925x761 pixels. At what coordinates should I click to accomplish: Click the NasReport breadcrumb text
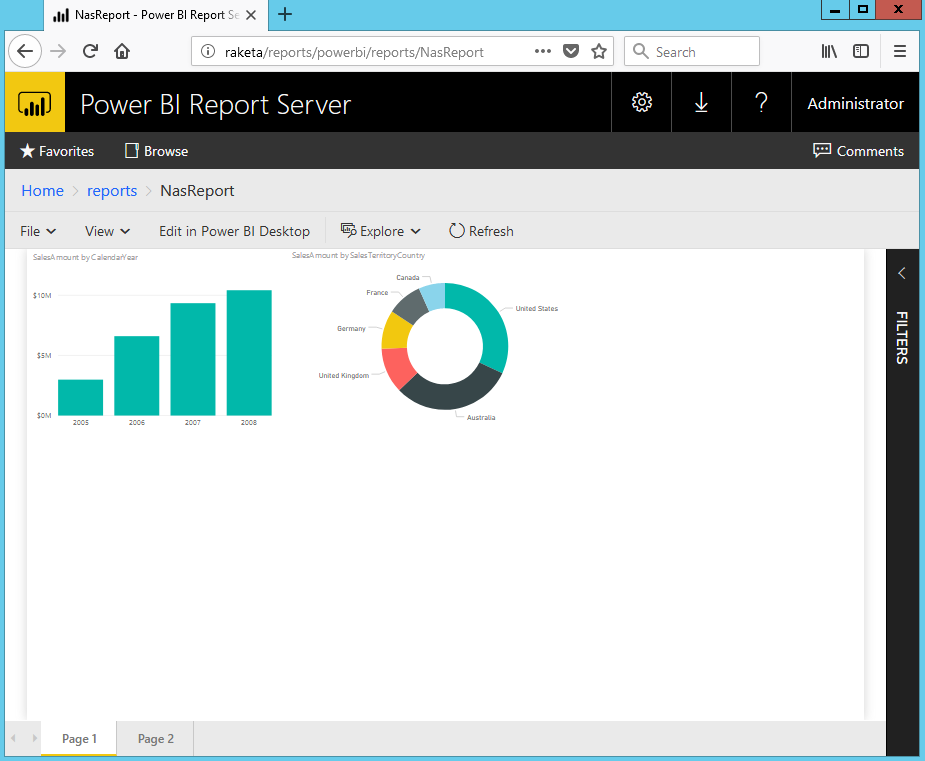(x=197, y=191)
